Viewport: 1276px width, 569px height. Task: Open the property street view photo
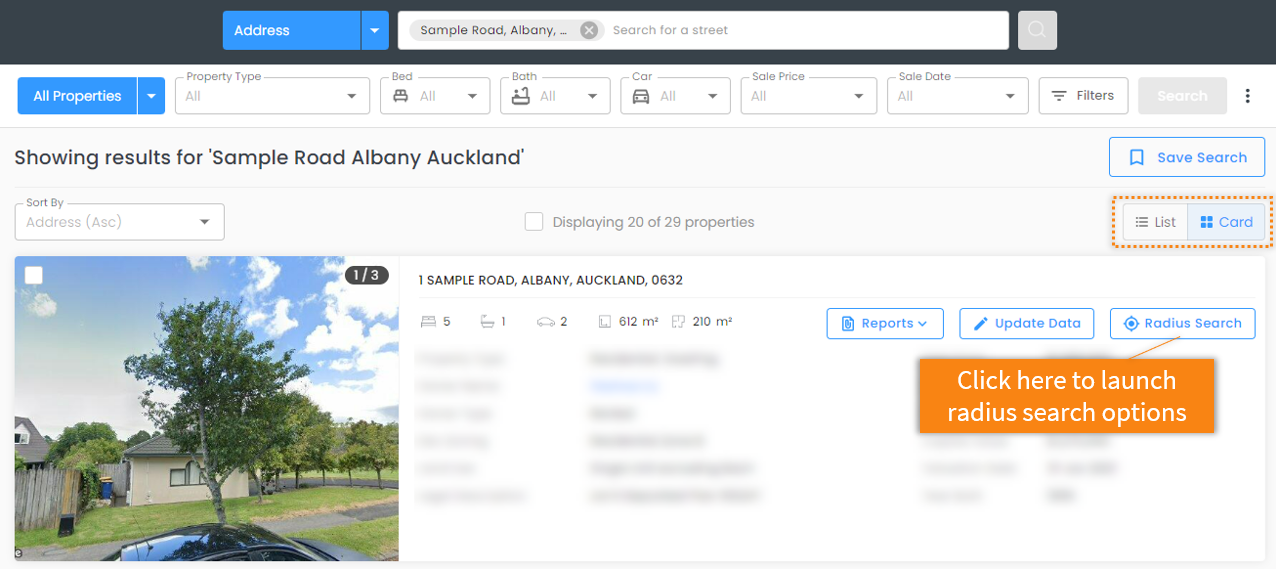coord(207,408)
